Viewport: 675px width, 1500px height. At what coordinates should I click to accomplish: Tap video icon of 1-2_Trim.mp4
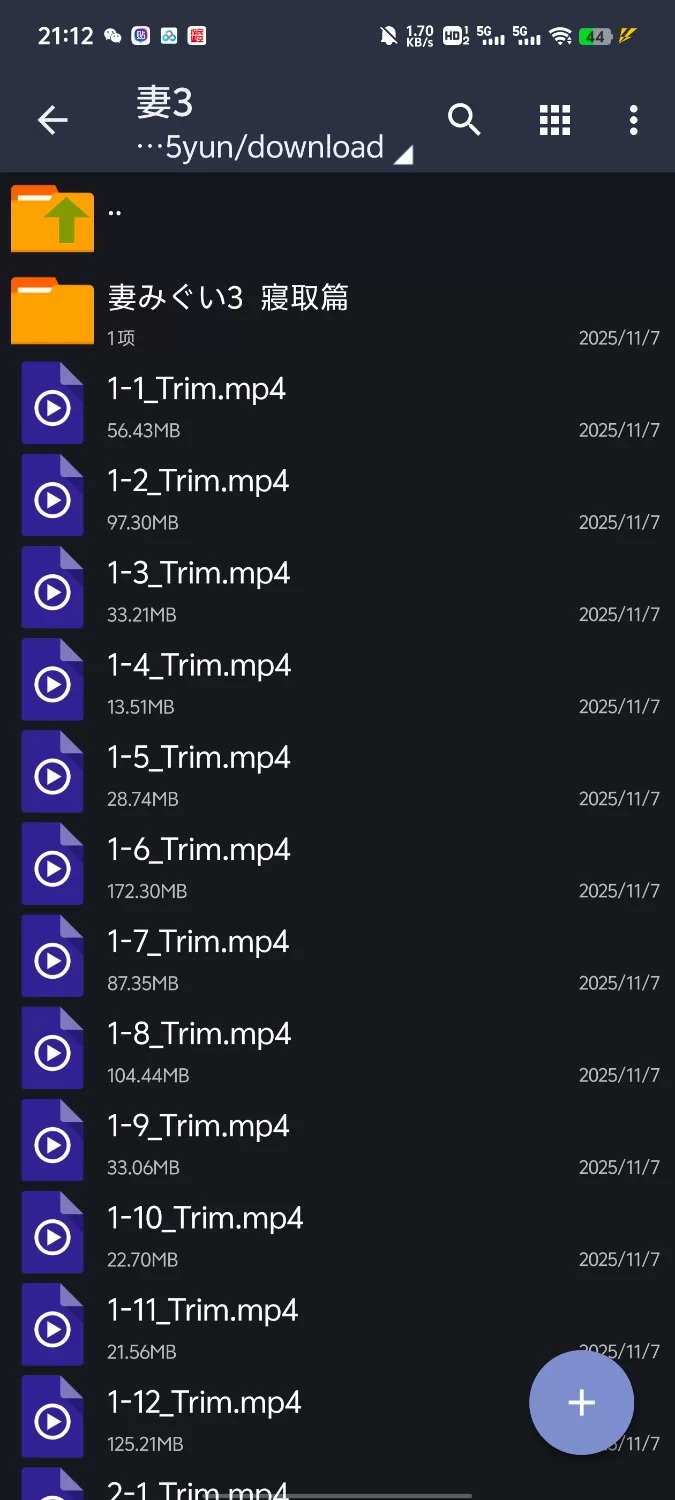pyautogui.click(x=52, y=499)
